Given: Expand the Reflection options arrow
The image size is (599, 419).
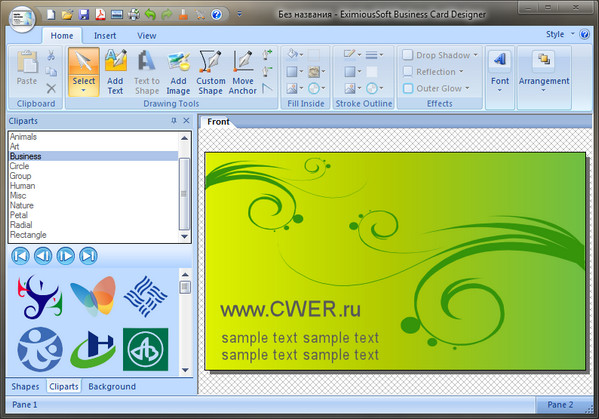Looking at the screenshot, I should click(461, 71).
